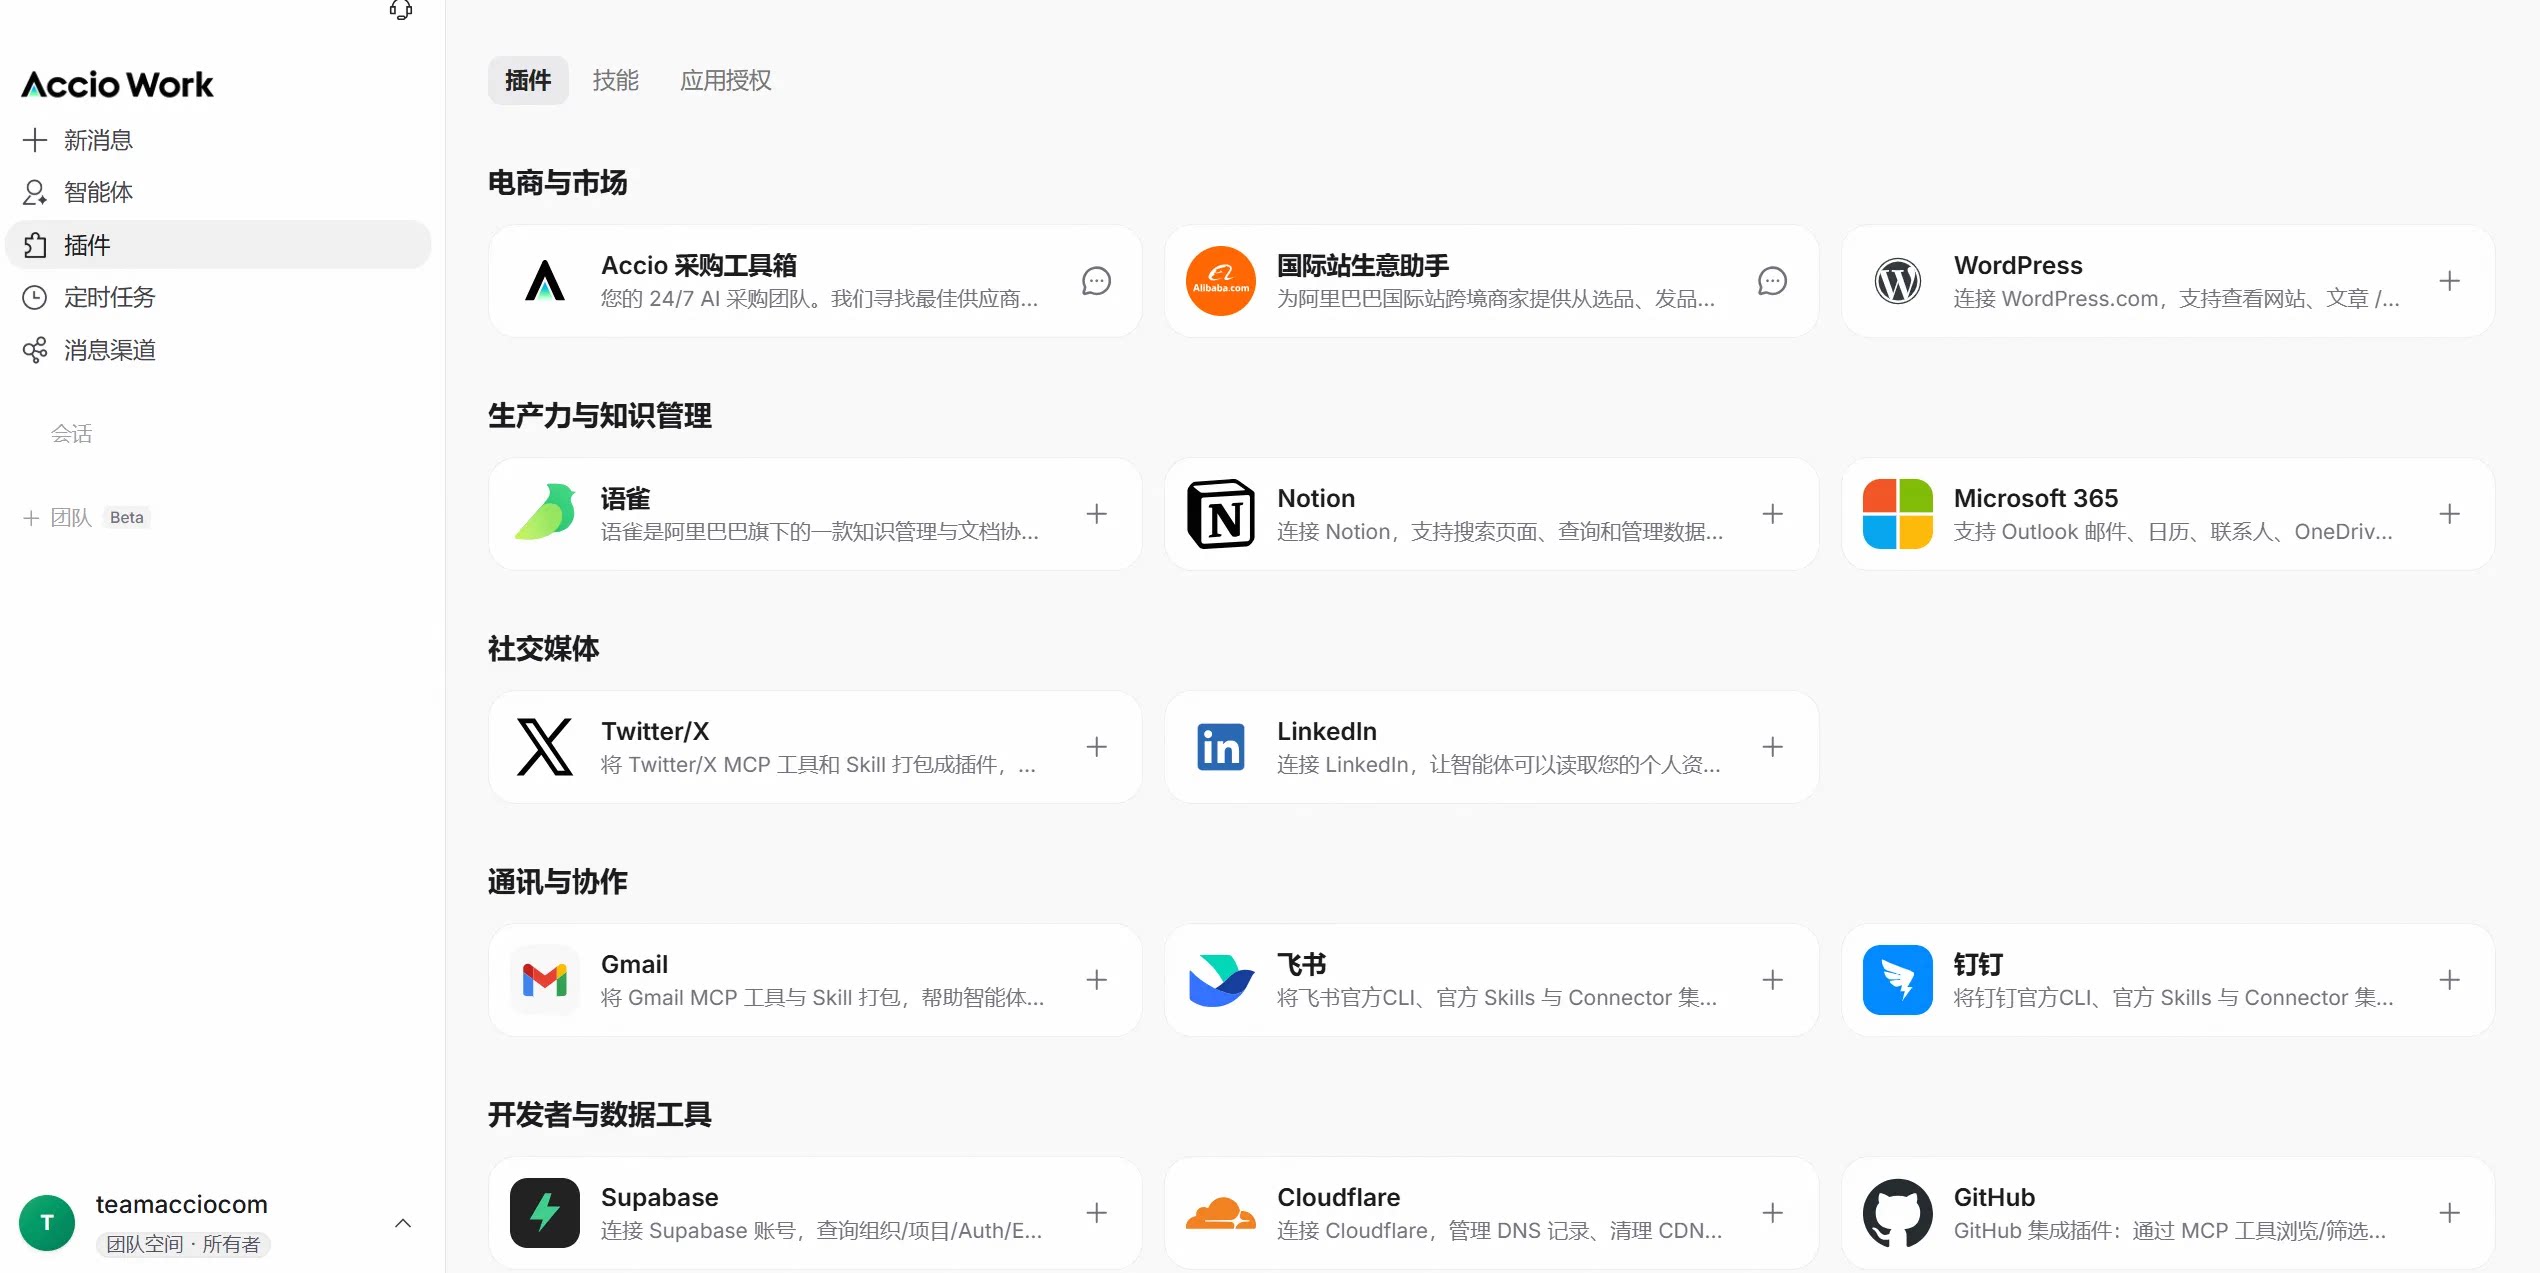Screen dimensions: 2540x1273
Task: Click the Microsoft 365 description text
Action: 2174,532
